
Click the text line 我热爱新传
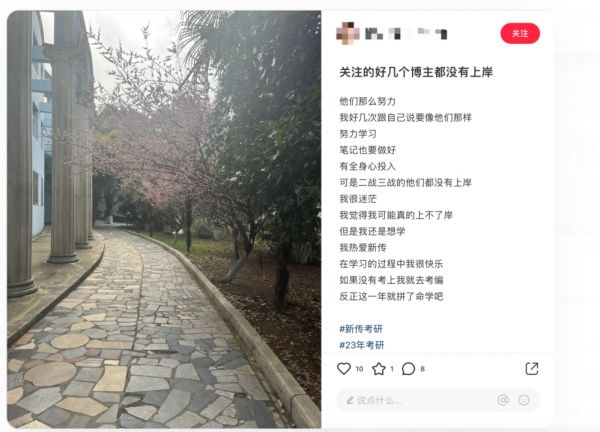363,248
